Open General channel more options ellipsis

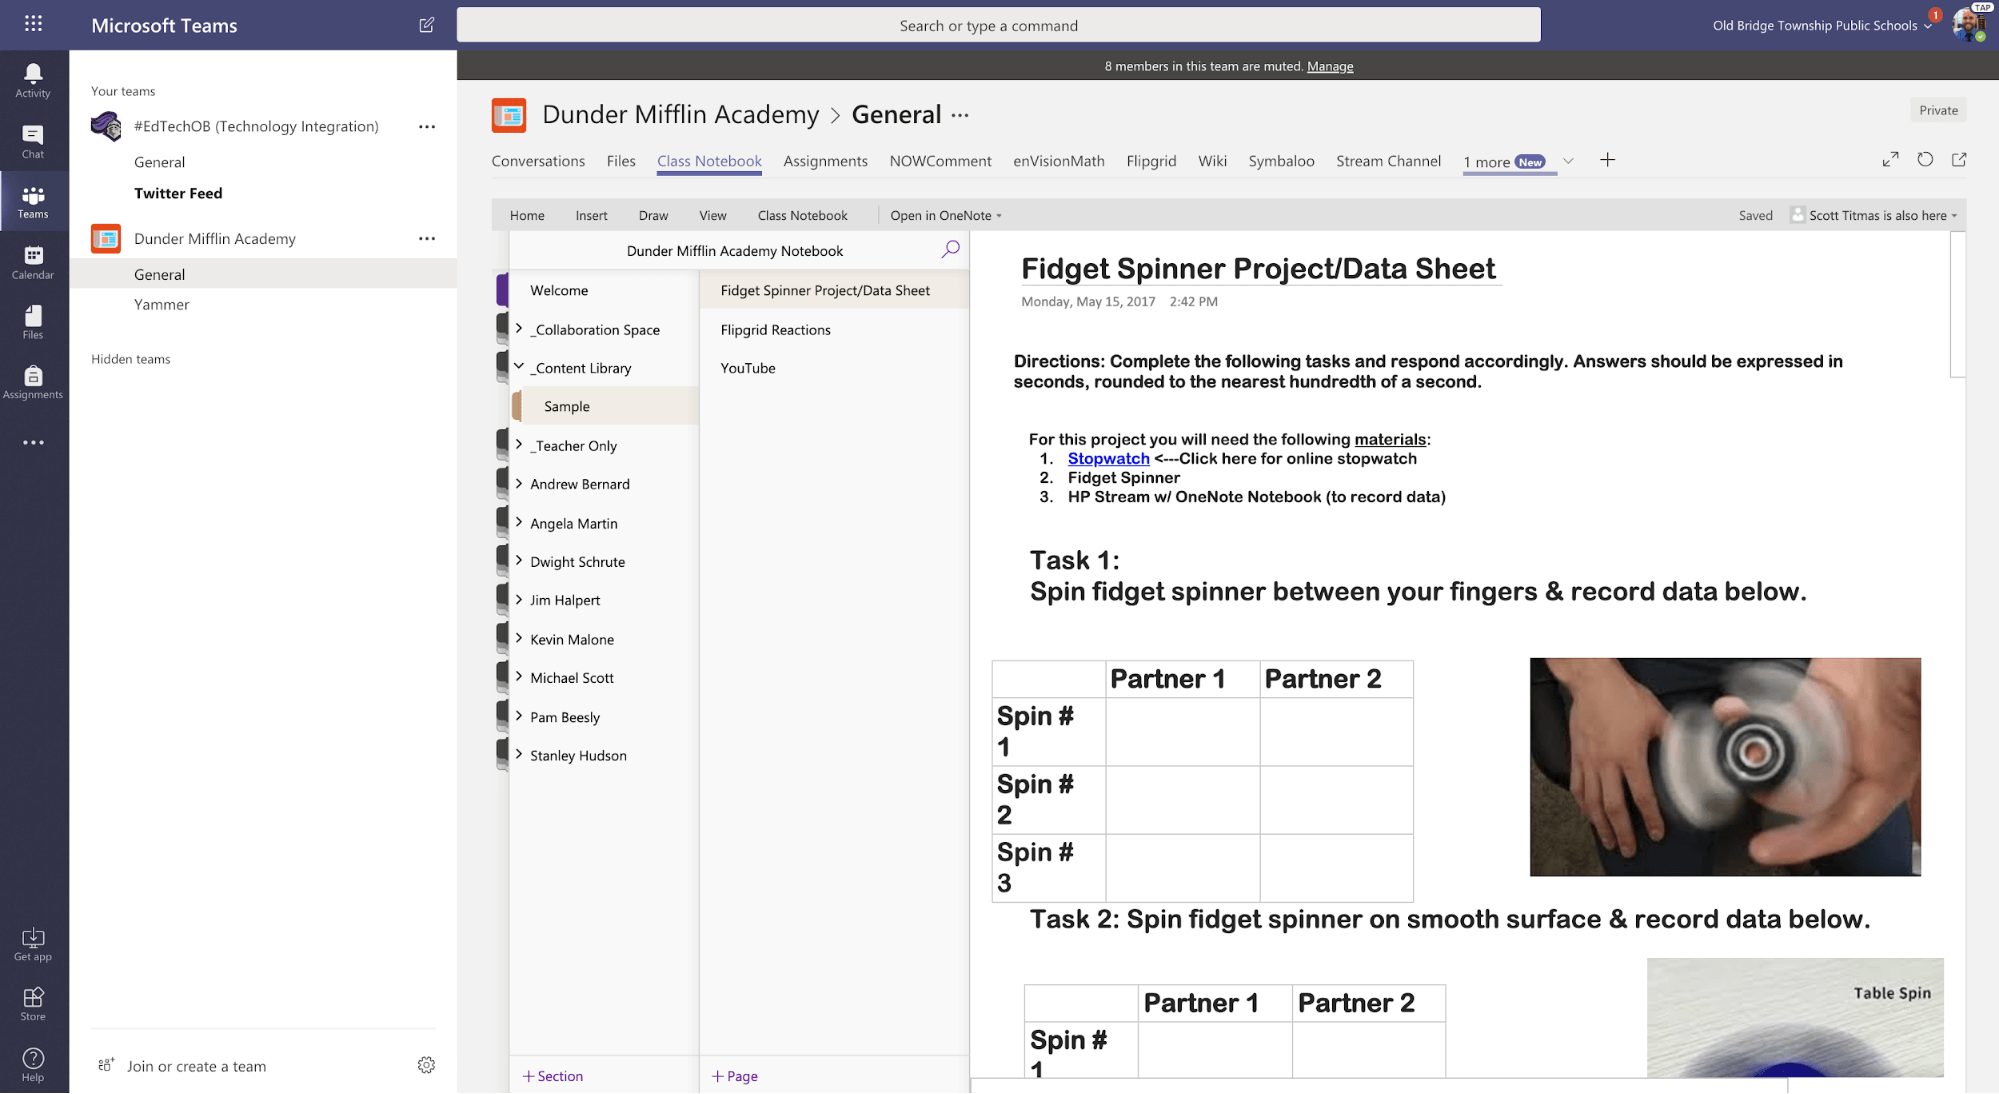[x=960, y=115]
